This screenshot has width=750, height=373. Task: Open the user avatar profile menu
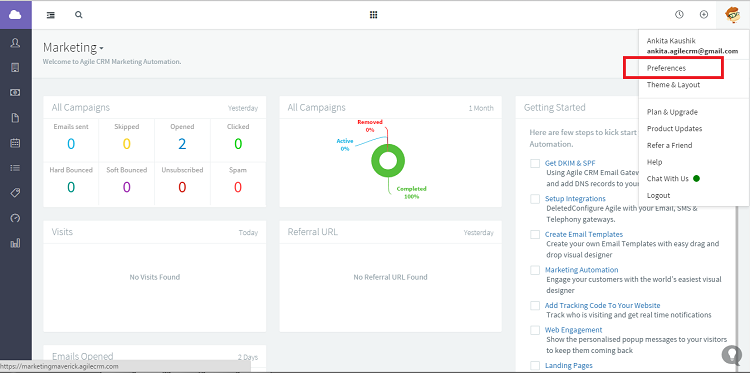[x=732, y=15]
